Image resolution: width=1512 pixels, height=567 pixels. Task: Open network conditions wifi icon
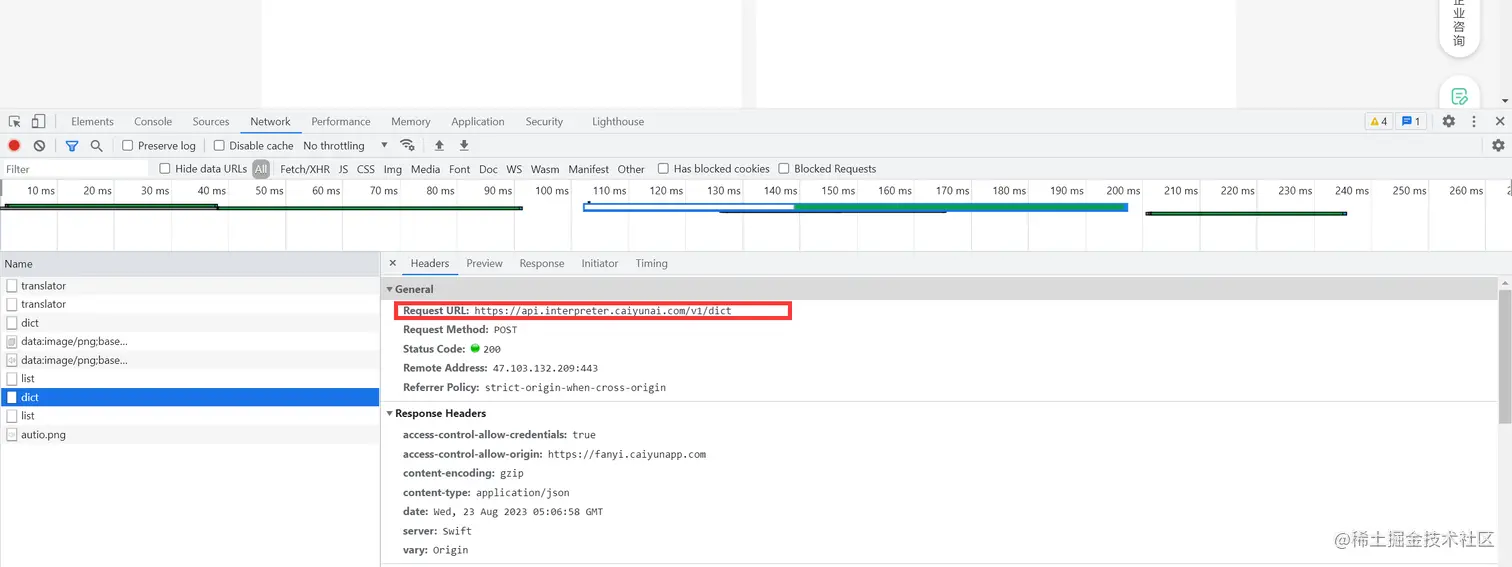(407, 145)
